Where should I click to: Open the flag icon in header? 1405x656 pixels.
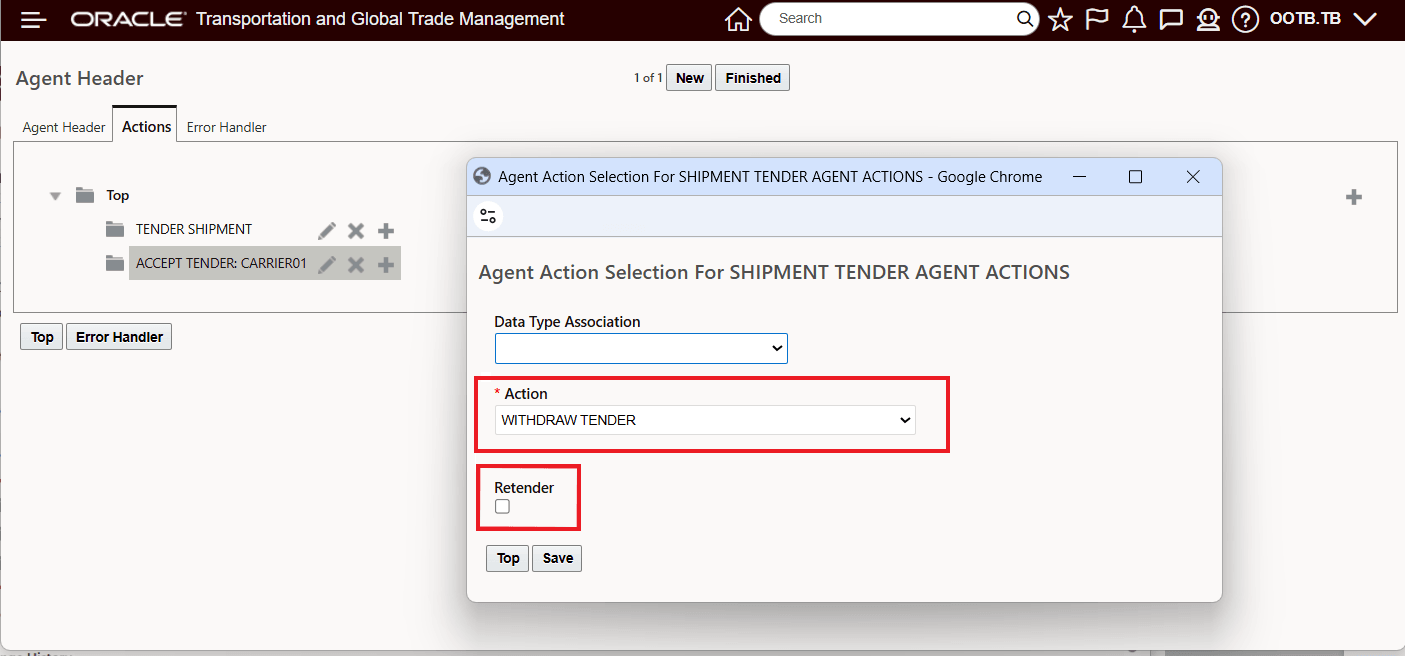pos(1097,19)
